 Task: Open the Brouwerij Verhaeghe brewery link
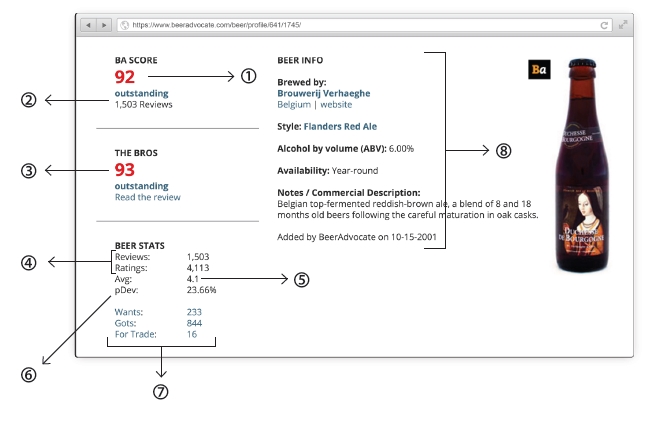click(324, 93)
